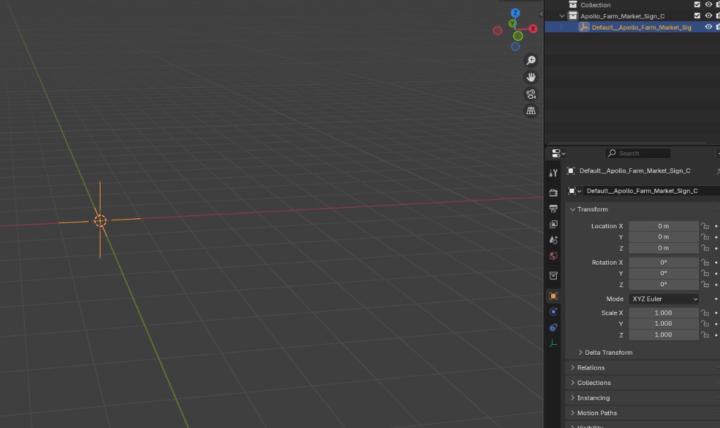Click the zoom view magnifier icon
The height and width of the screenshot is (428, 720).
pos(531,61)
